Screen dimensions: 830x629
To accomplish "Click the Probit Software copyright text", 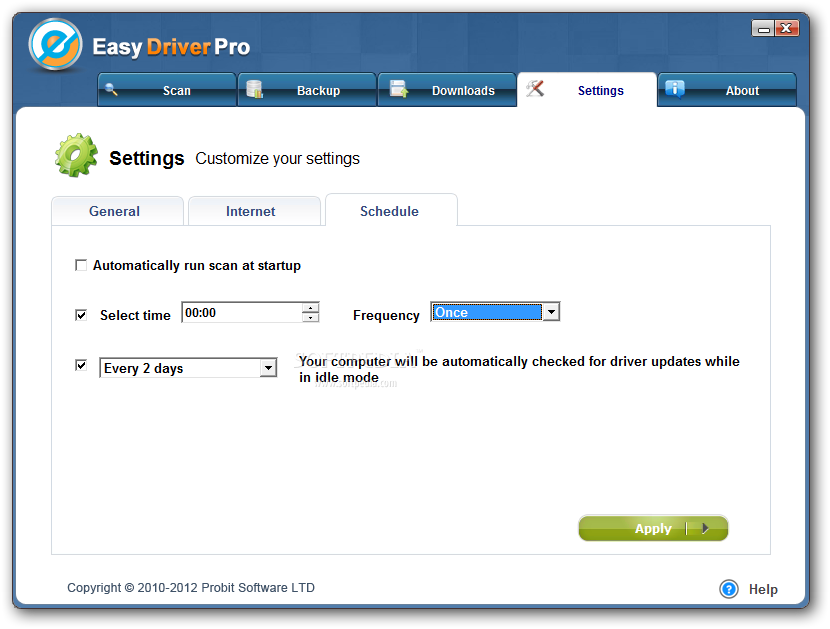I will point(191,588).
